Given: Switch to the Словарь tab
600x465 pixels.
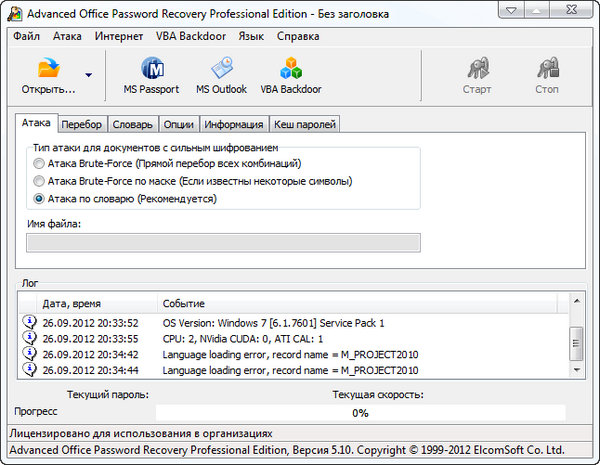Looking at the screenshot, I should point(134,125).
